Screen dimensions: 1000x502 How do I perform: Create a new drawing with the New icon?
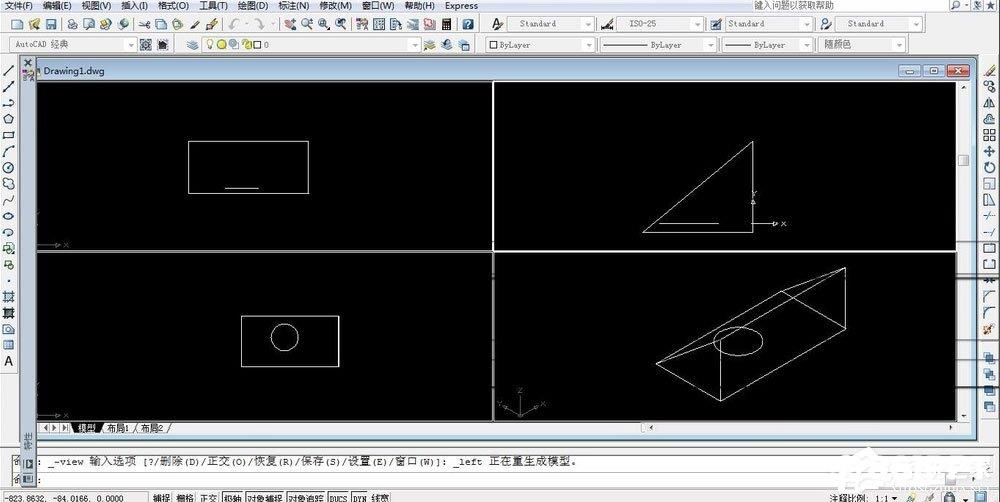tap(17, 24)
